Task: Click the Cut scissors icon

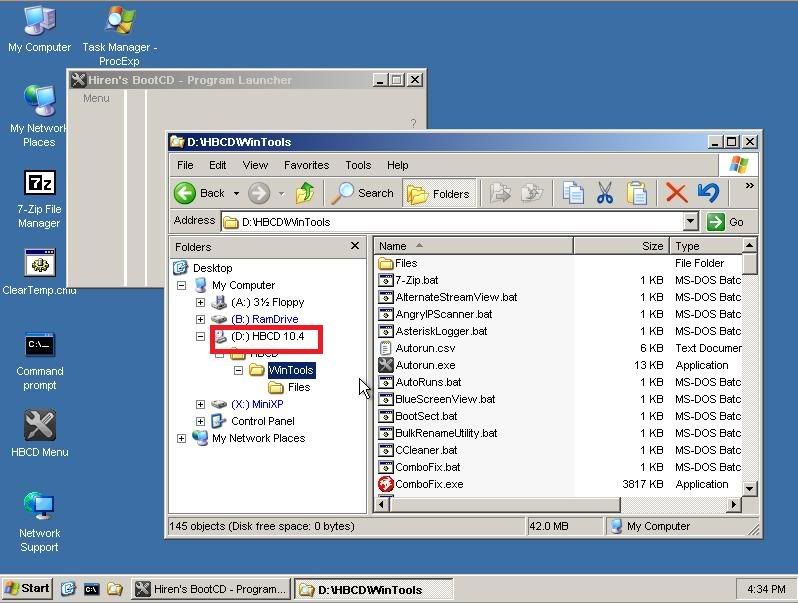Action: pos(605,193)
